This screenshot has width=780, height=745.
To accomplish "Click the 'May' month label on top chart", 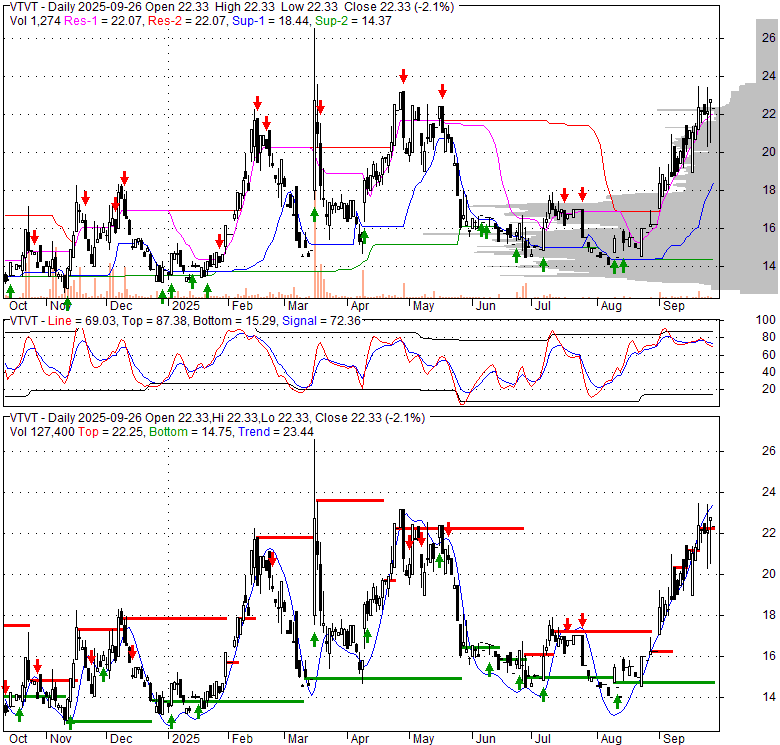I will point(423,306).
